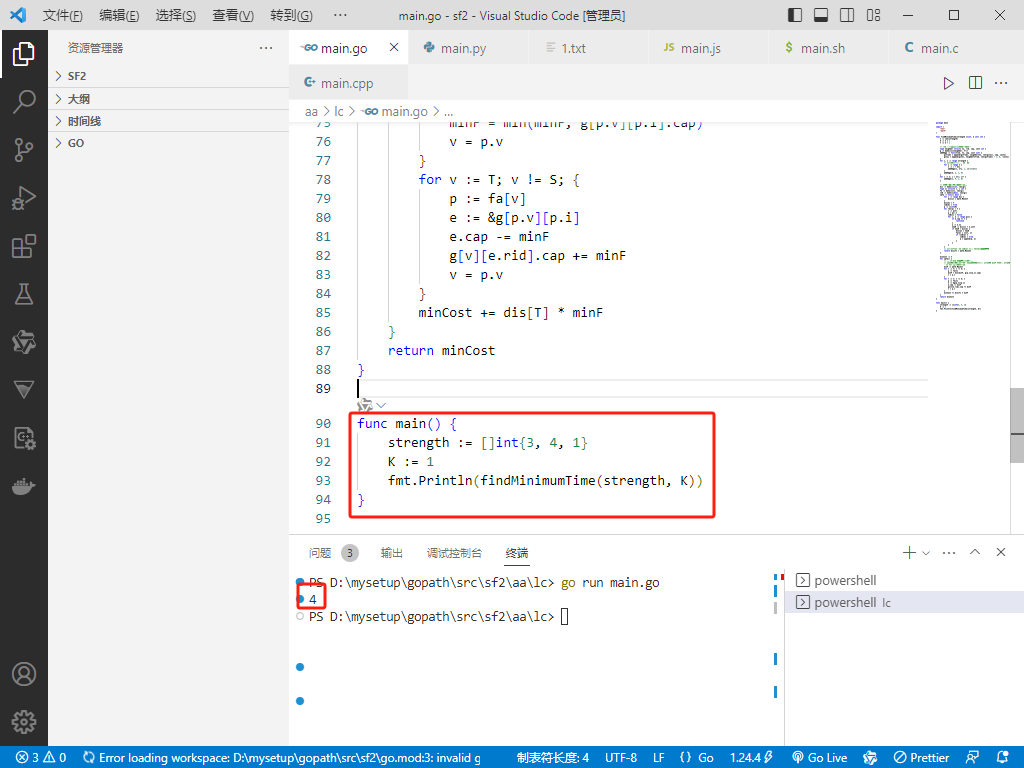Image resolution: width=1024 pixels, height=768 pixels.
Task: Select the powershell lc terminal entry
Action: click(904, 602)
